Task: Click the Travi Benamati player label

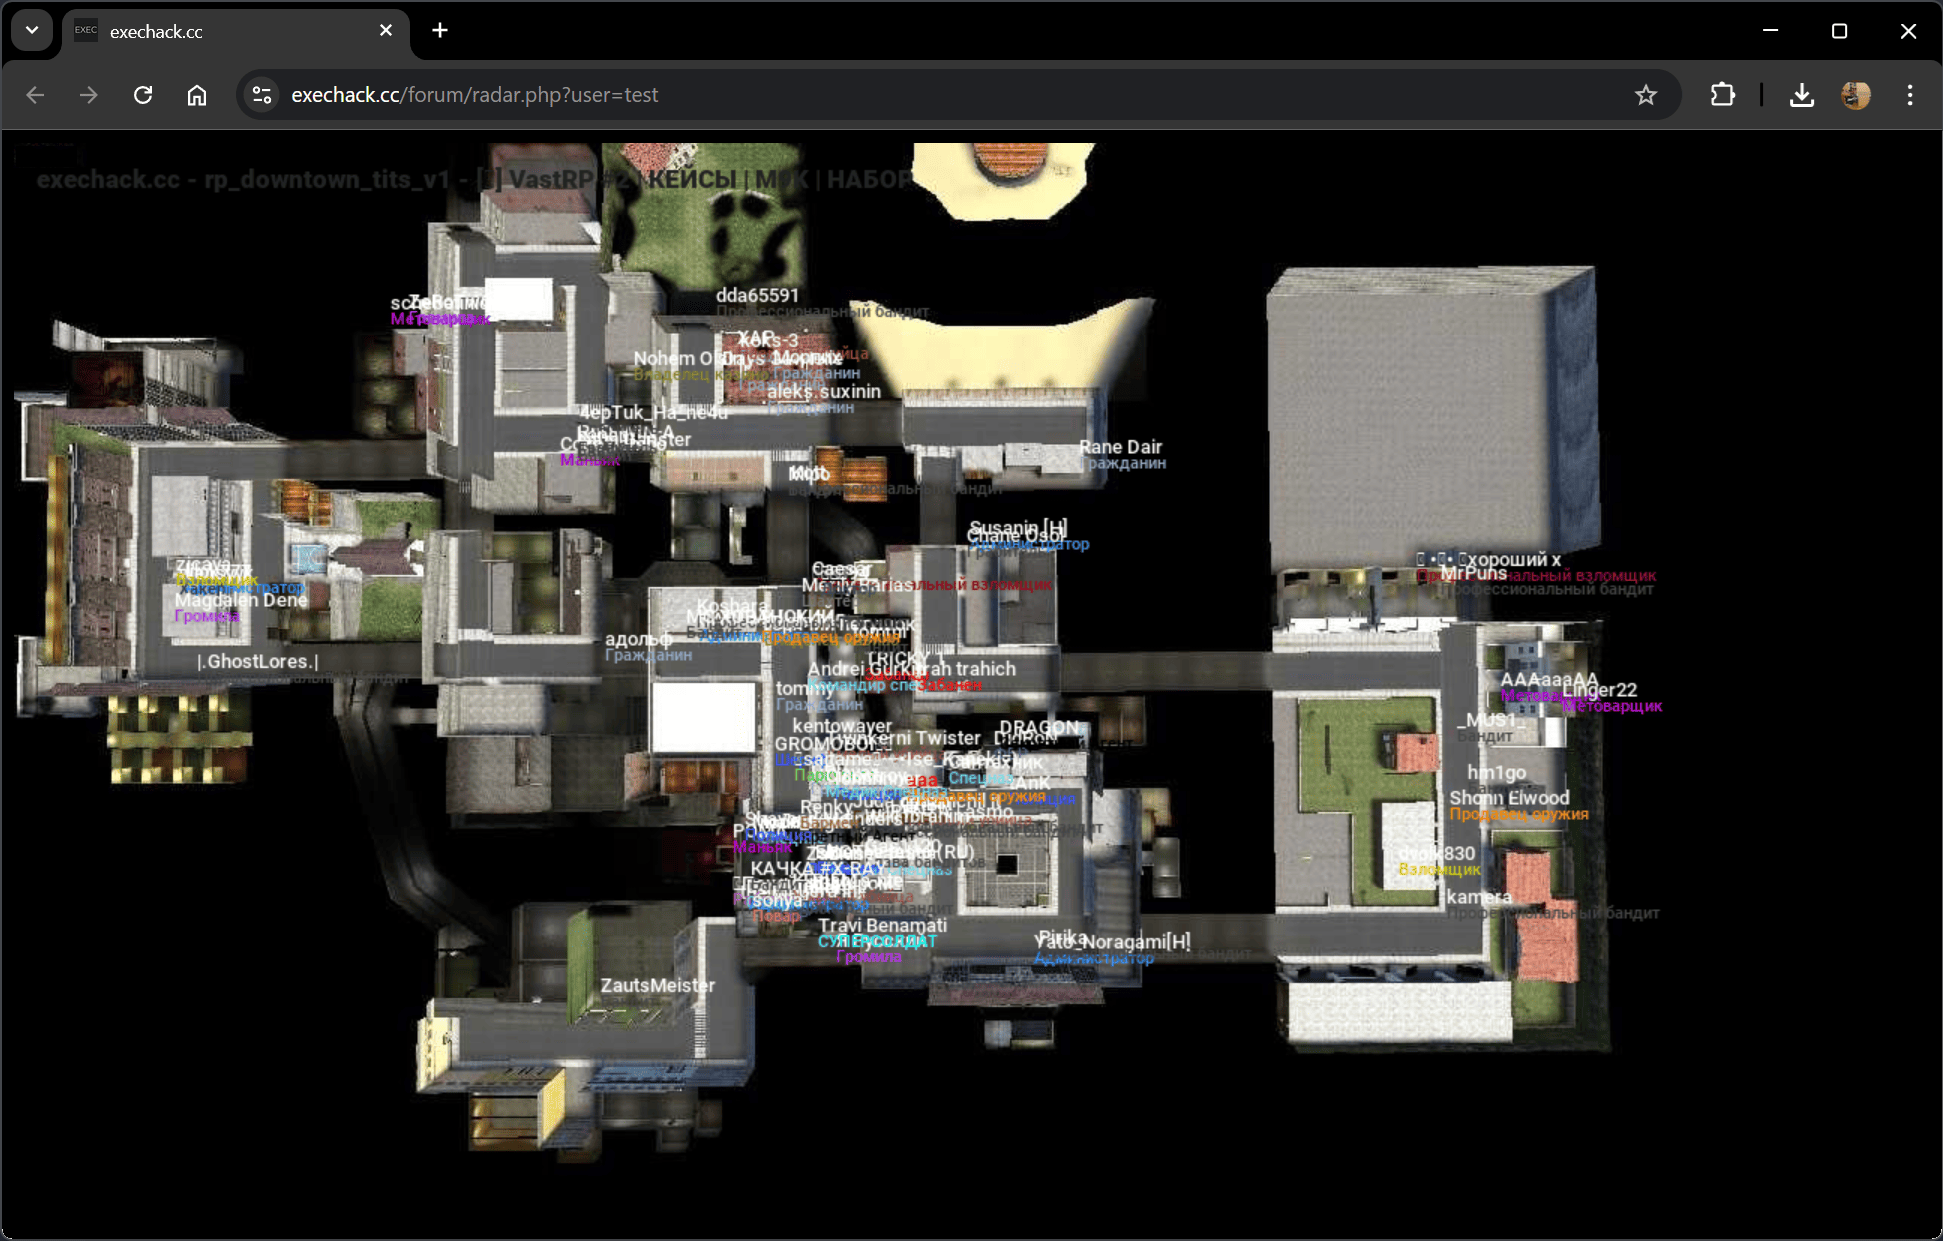Action: [x=882, y=925]
